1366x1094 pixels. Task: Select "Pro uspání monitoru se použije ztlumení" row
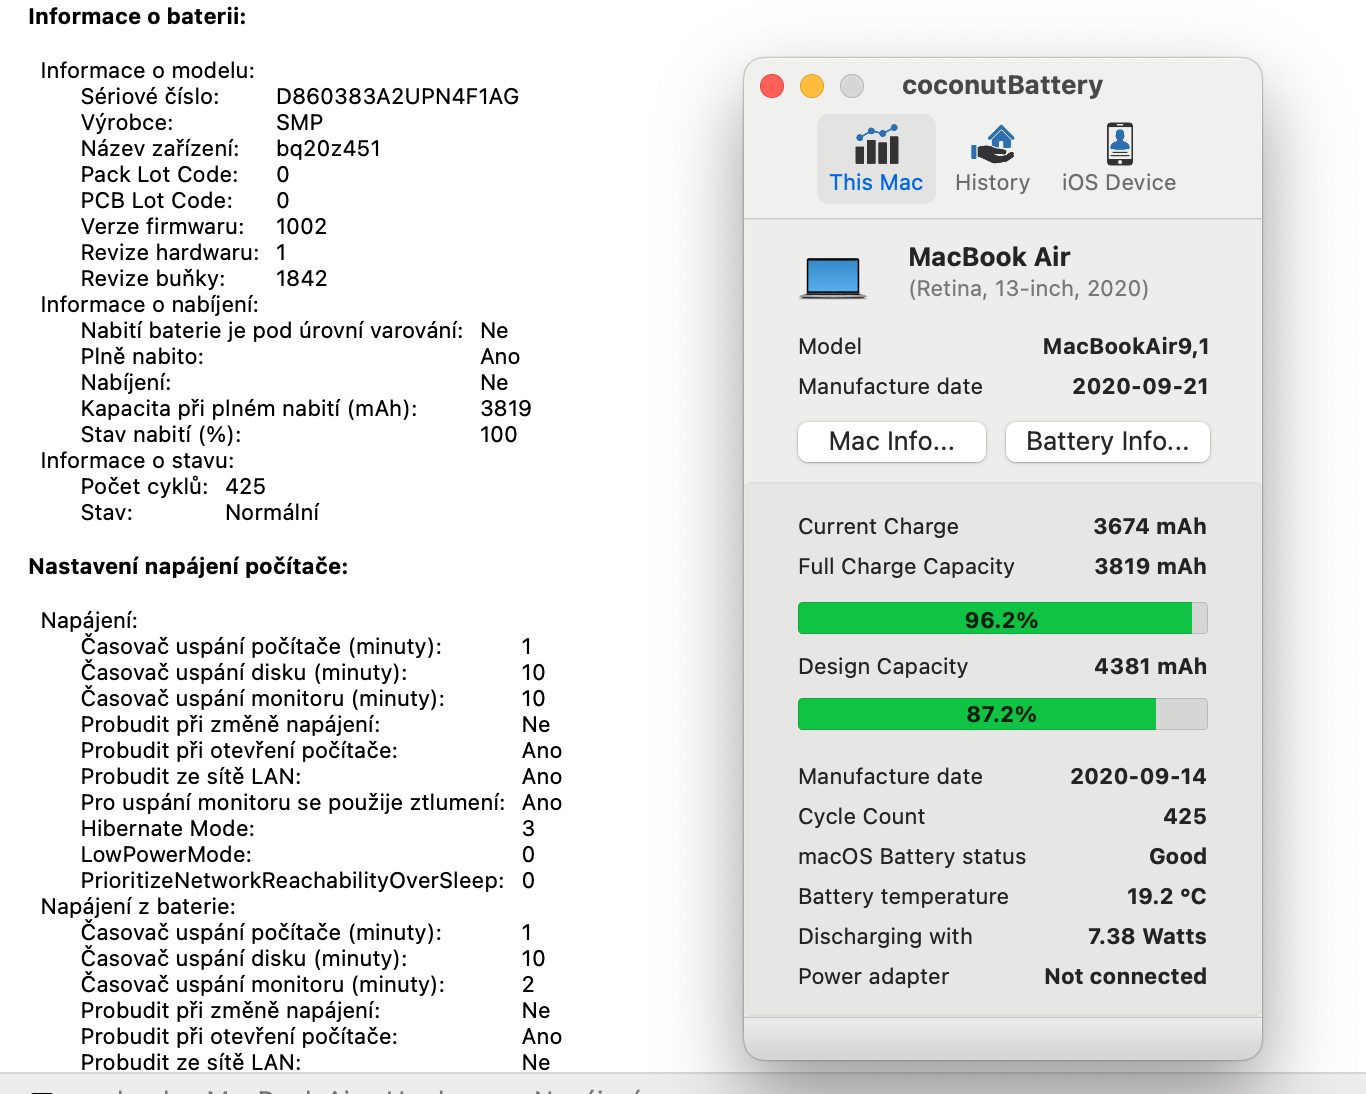(x=322, y=803)
